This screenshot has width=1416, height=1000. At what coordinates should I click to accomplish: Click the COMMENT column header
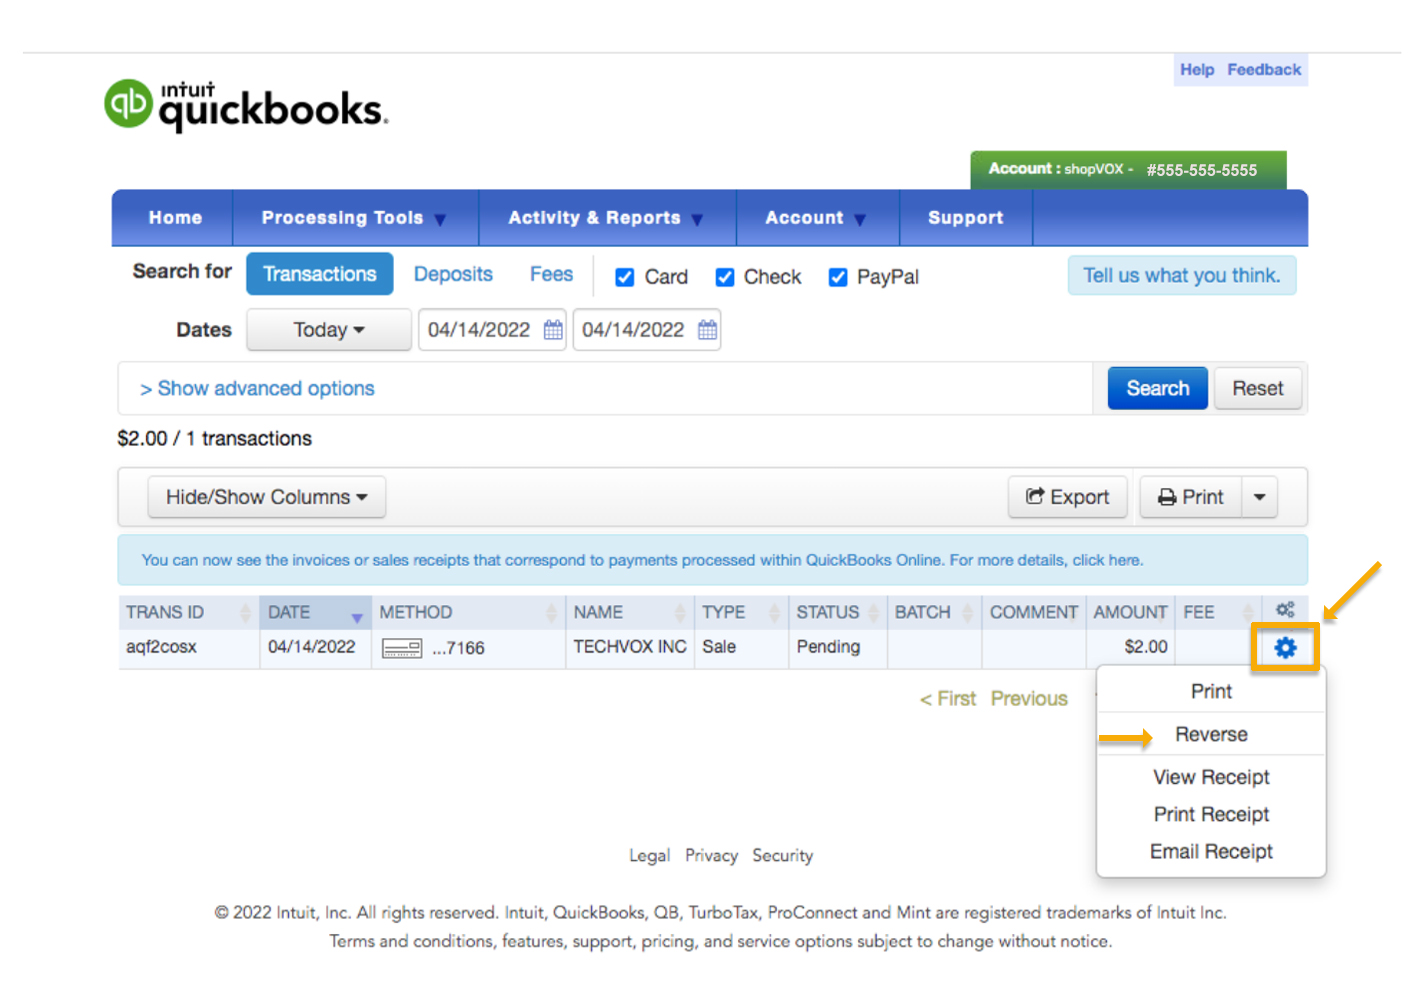[x=1033, y=612]
